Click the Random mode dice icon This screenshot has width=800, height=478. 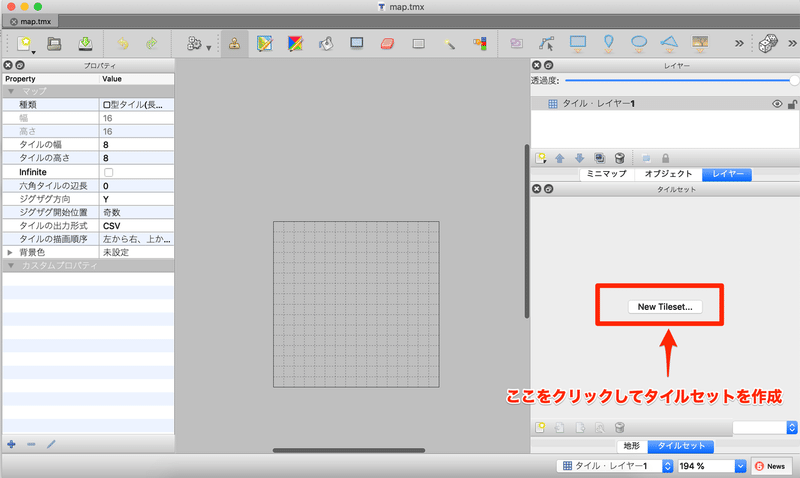(x=768, y=43)
